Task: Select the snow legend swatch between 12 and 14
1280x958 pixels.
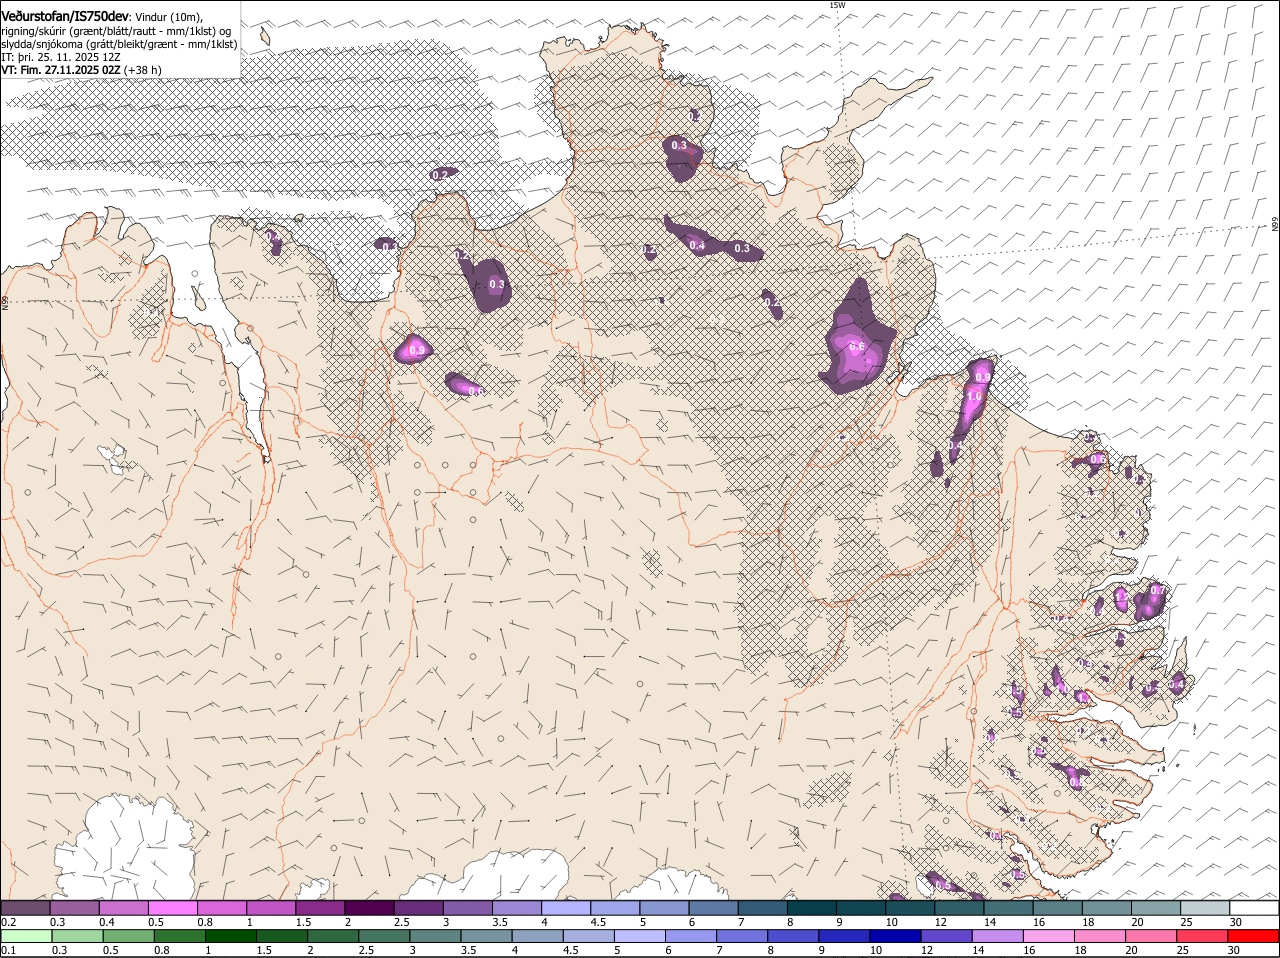Action: [x=960, y=907]
